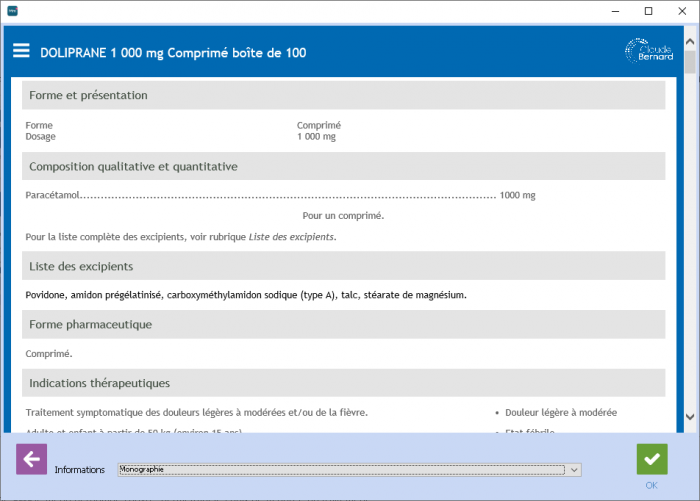The image size is (700, 501).
Task: Click the 'Douleur légère à modérée' bullet
Action: pos(561,413)
